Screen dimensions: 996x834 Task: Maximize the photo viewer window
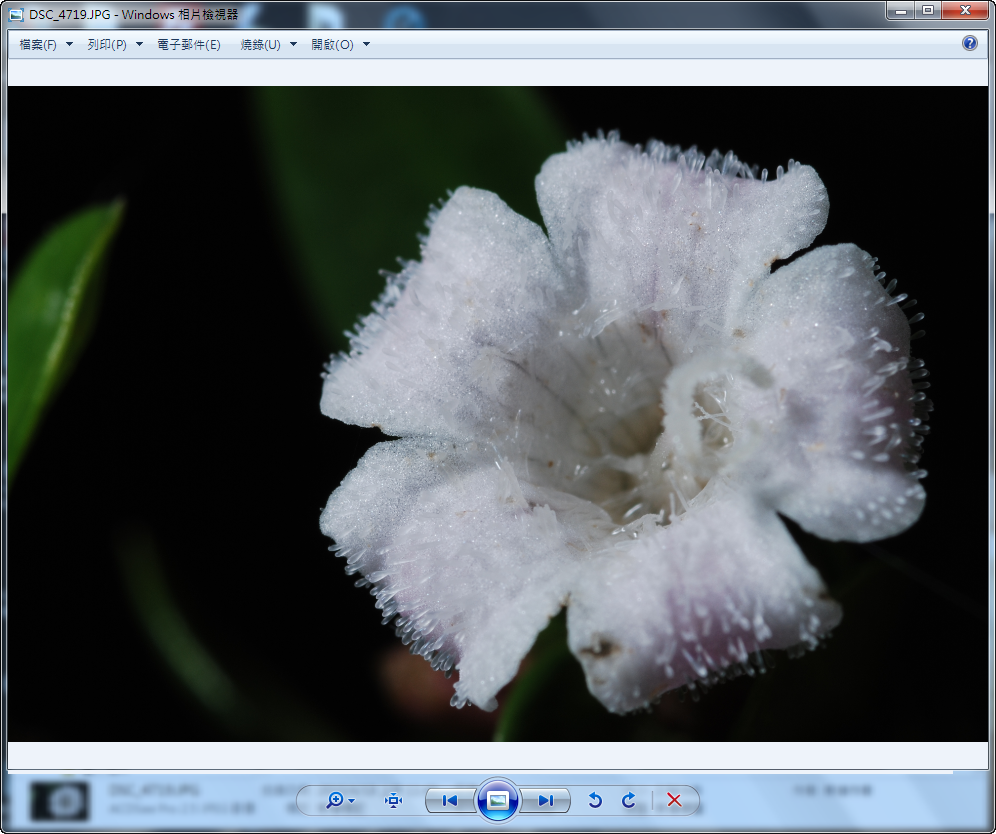pos(927,10)
